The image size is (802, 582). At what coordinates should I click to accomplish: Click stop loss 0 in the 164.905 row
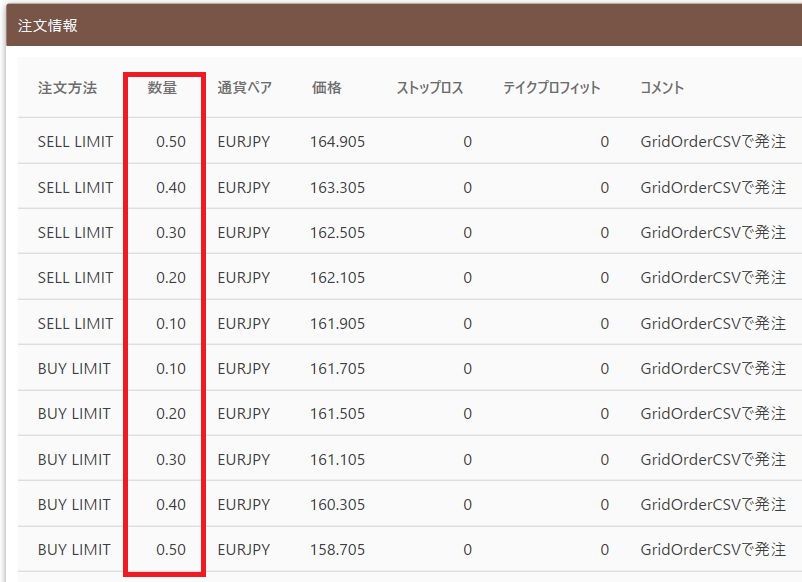click(x=467, y=142)
